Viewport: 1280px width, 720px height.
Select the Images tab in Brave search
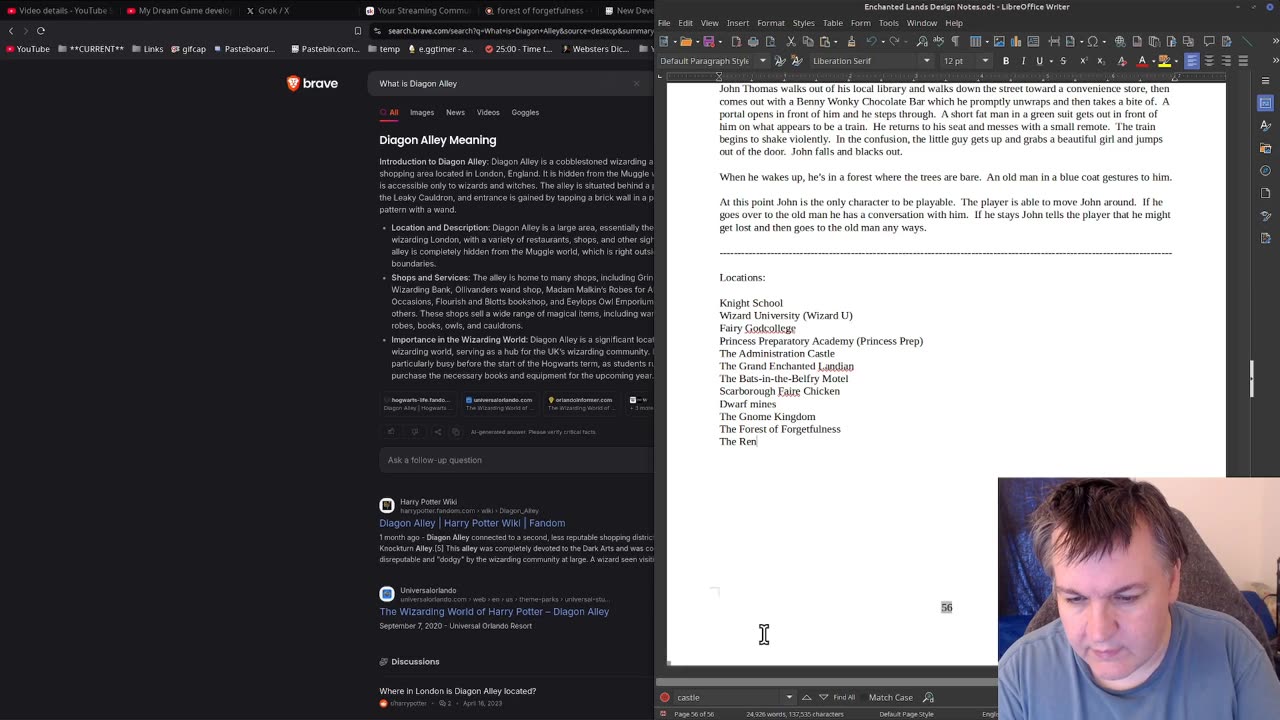tap(421, 112)
